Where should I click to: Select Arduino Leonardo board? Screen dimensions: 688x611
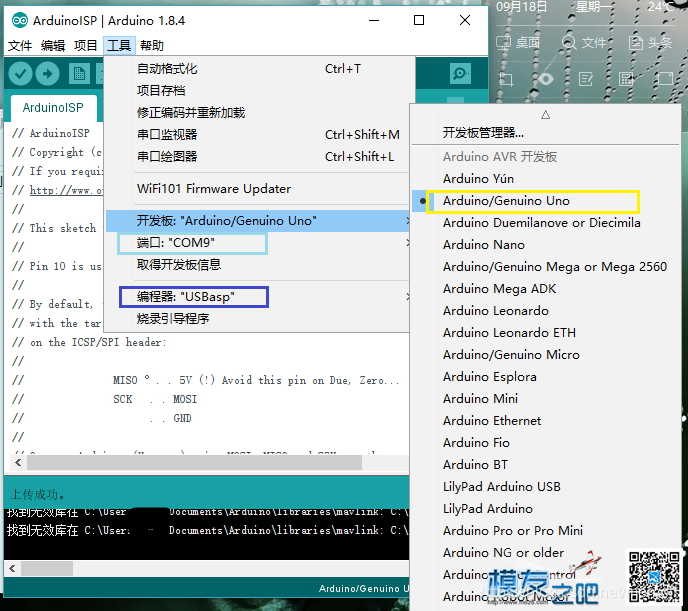pos(545,311)
